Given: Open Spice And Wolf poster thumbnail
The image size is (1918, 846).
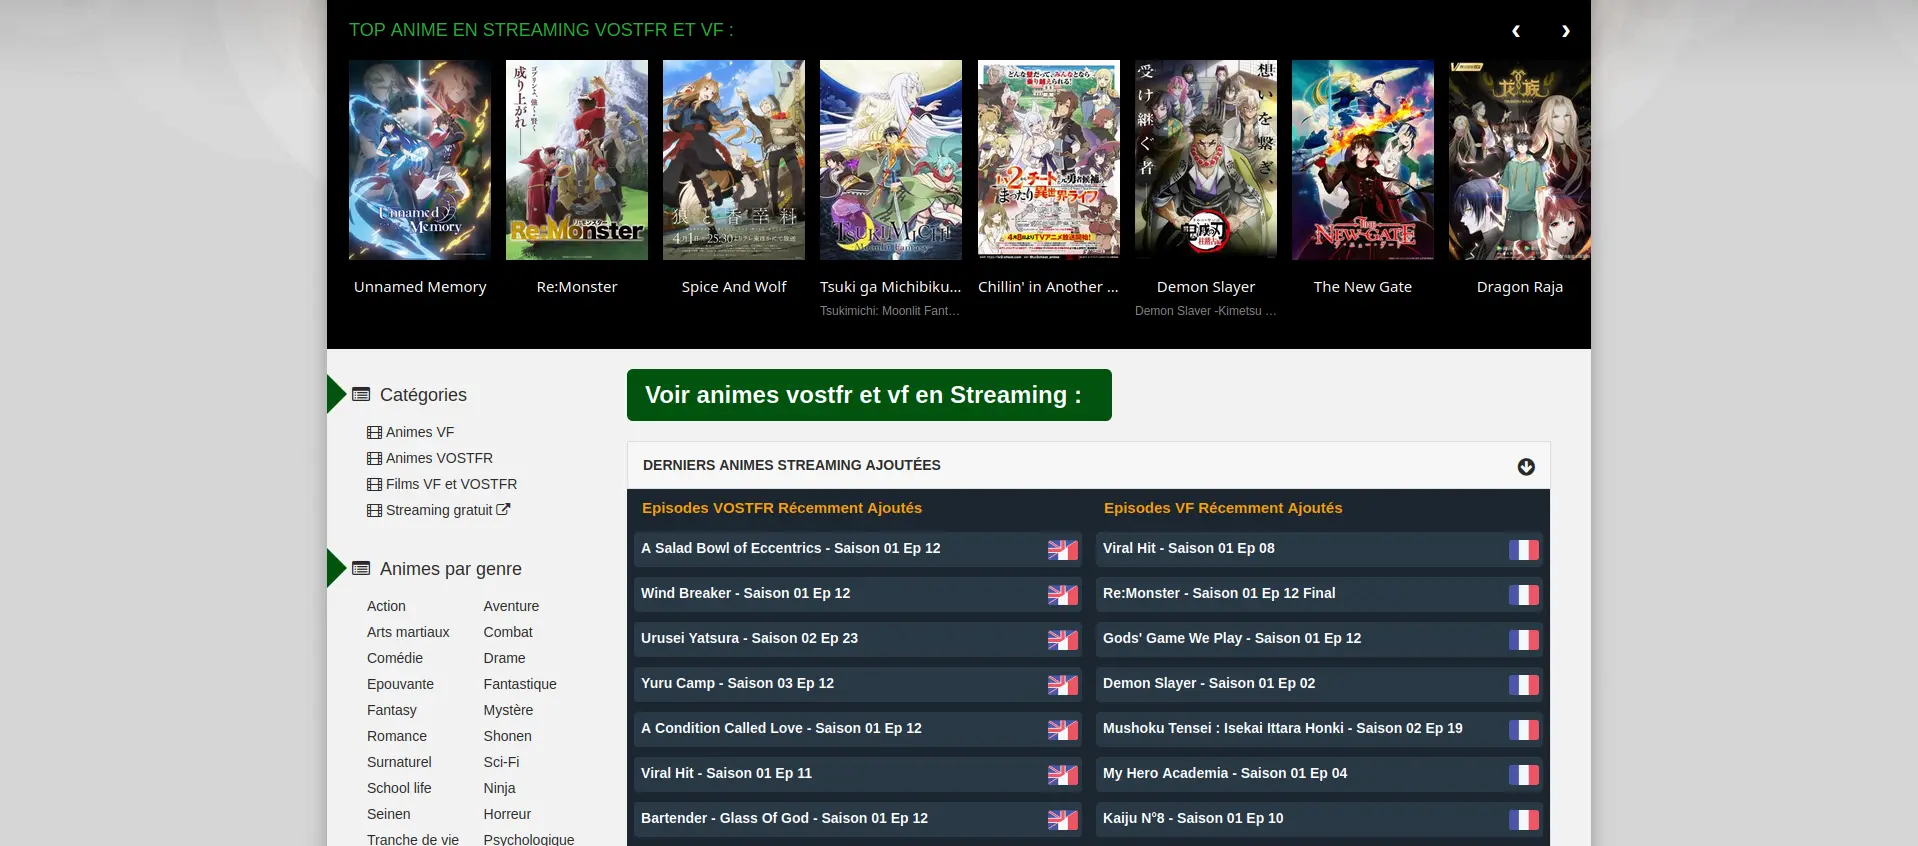Looking at the screenshot, I should point(734,160).
